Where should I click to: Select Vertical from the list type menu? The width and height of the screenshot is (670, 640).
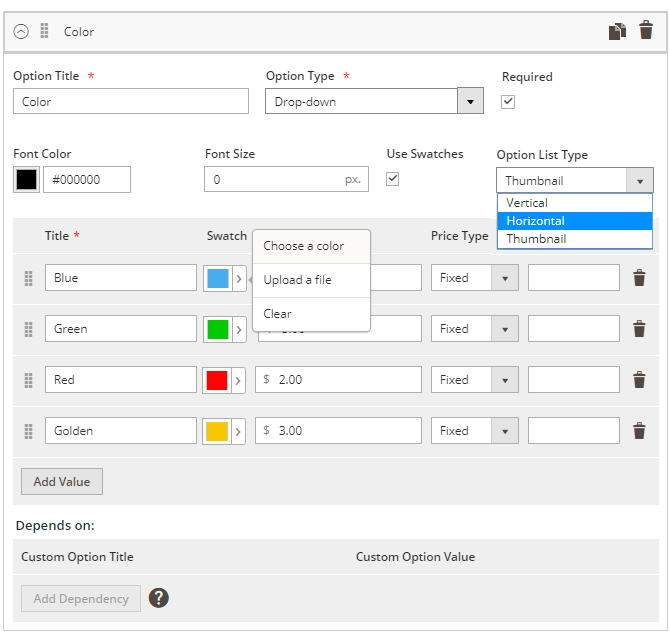(575, 203)
